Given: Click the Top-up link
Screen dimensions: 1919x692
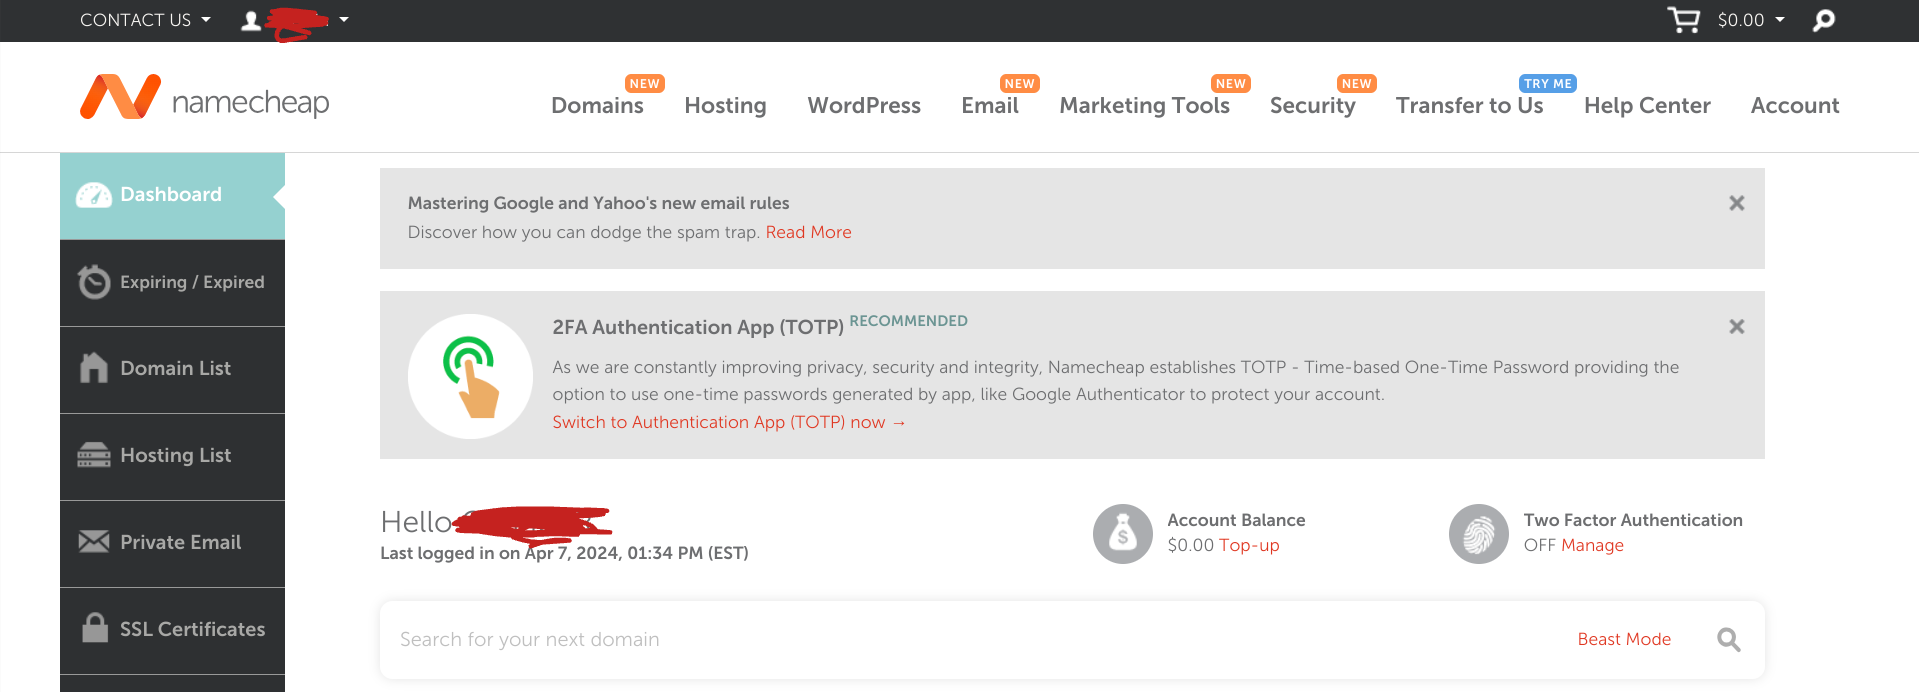Looking at the screenshot, I should (x=1249, y=545).
